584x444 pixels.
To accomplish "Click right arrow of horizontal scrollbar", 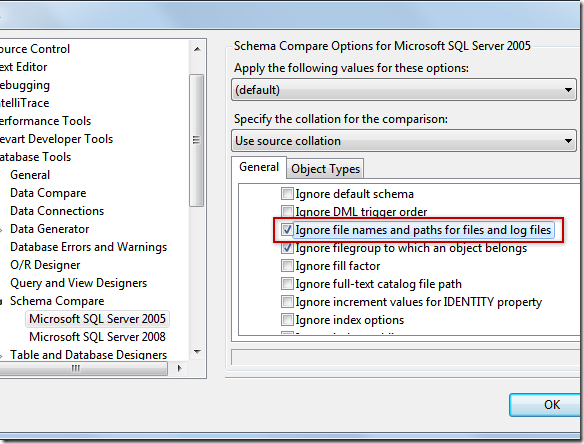I will (x=180, y=368).
